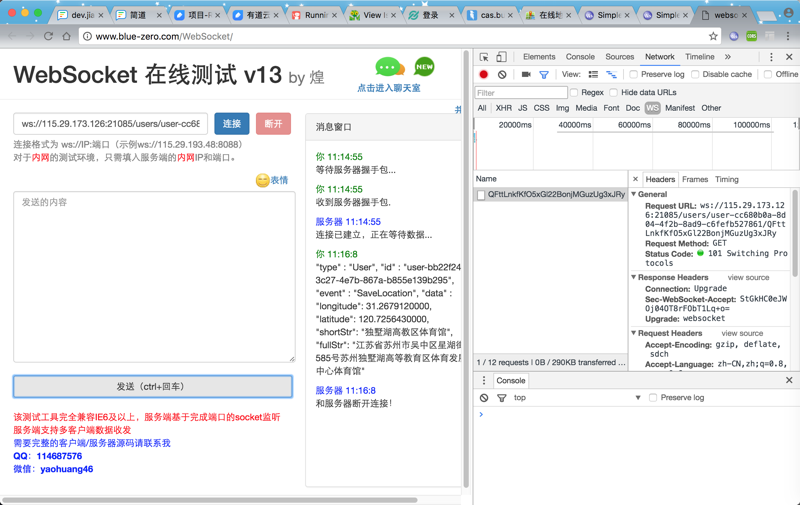Focus the Network Filter text box
The height and width of the screenshot is (505, 800).
(521, 92)
